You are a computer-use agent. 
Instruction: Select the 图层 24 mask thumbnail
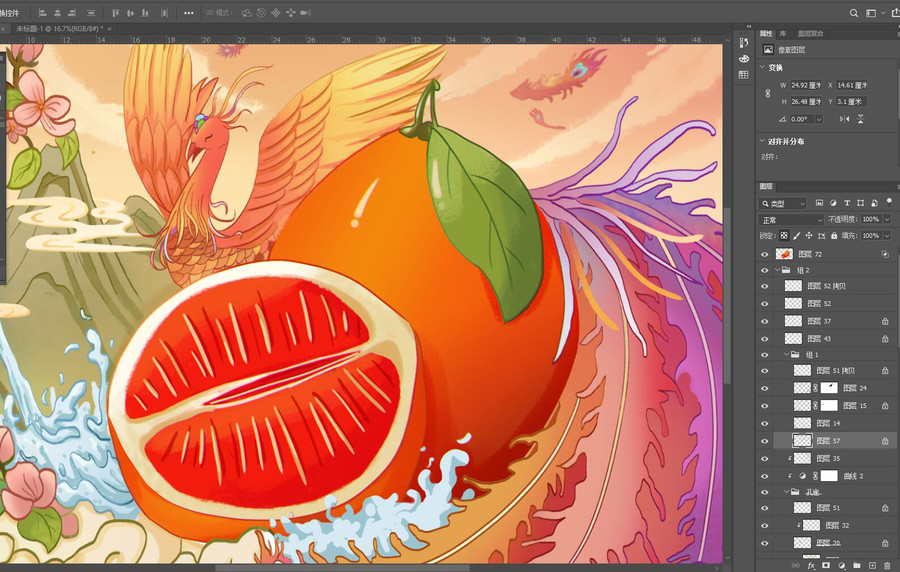pyautogui.click(x=829, y=388)
